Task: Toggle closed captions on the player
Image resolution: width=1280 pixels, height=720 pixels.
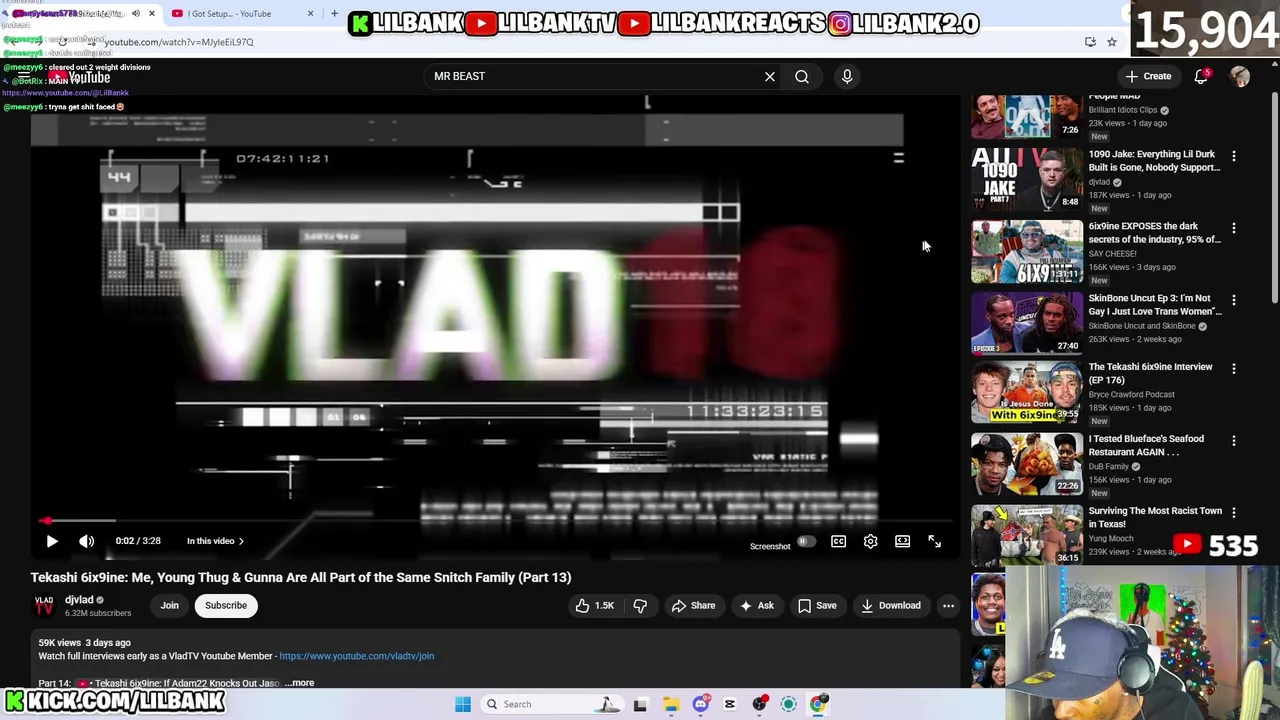Action: (838, 541)
